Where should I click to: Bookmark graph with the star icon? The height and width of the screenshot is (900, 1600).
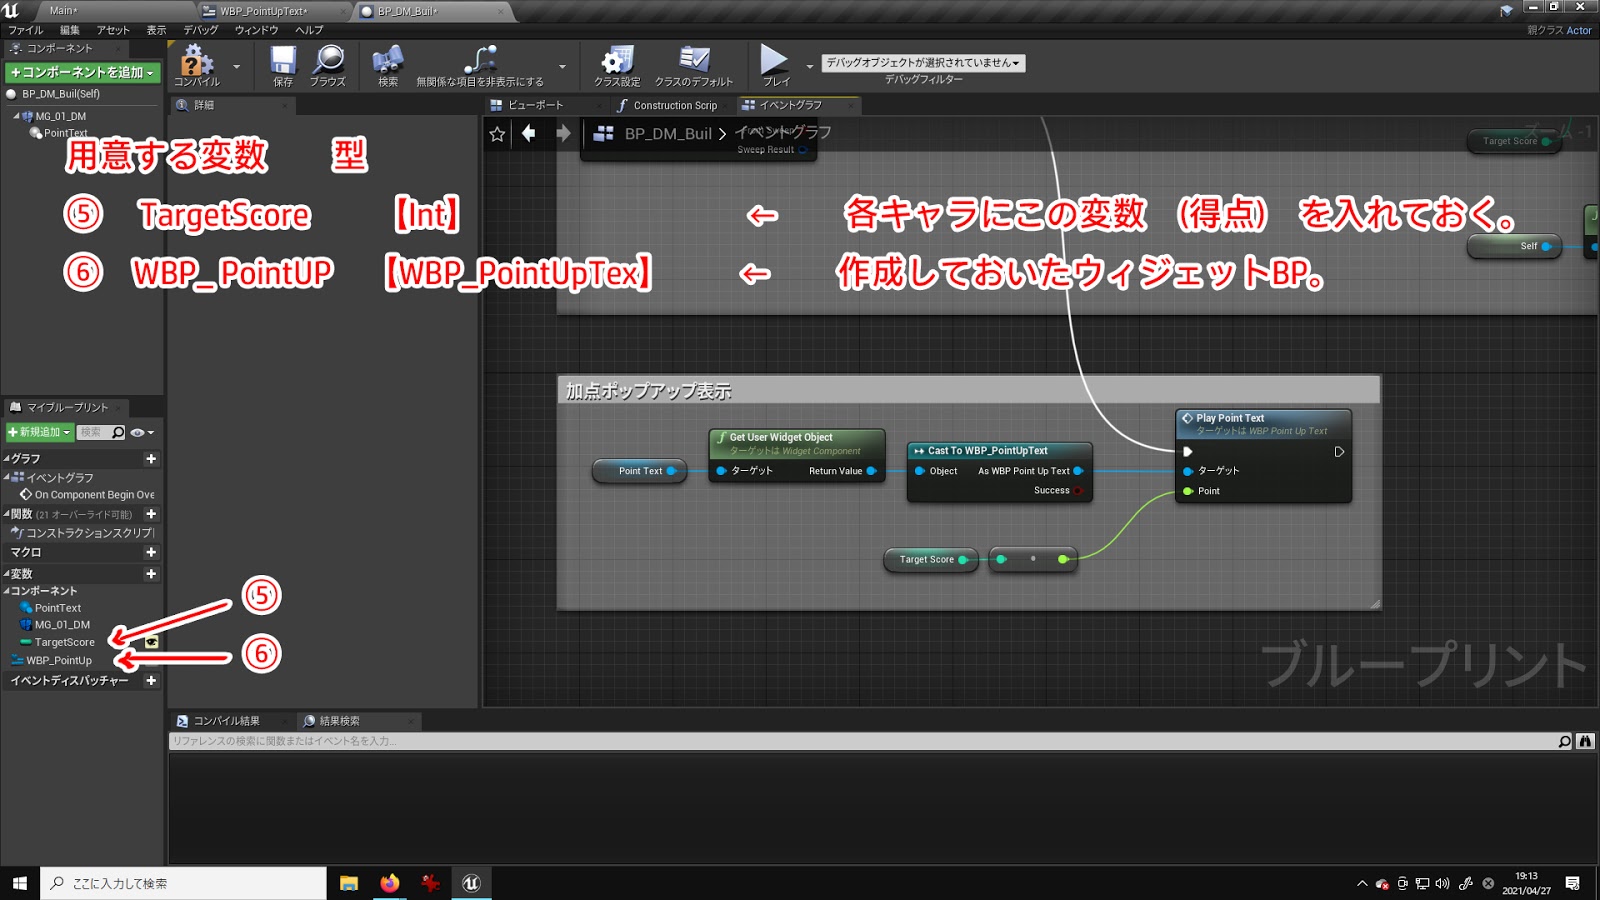click(x=497, y=133)
